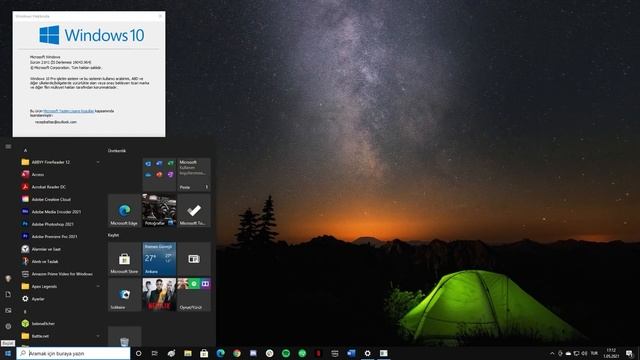Open the Oyna(t)/Yürüt games folder tile
This screenshot has height=360, width=640.
194,295
